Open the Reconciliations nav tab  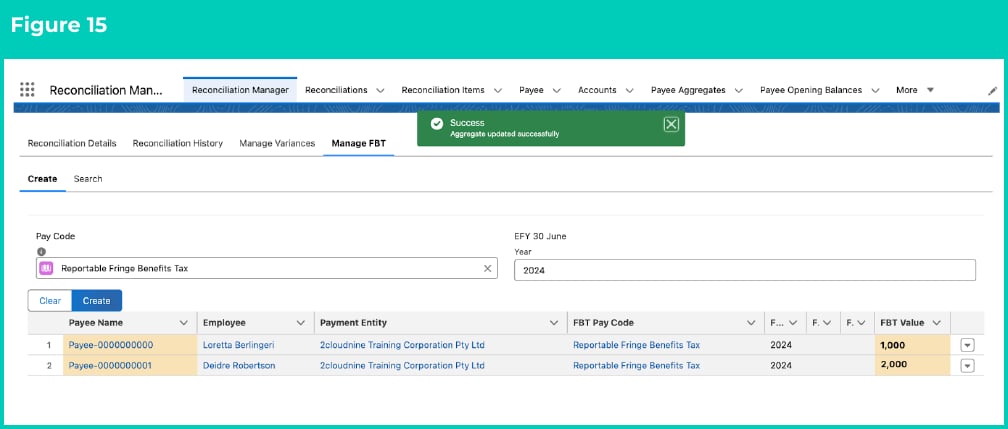(336, 90)
